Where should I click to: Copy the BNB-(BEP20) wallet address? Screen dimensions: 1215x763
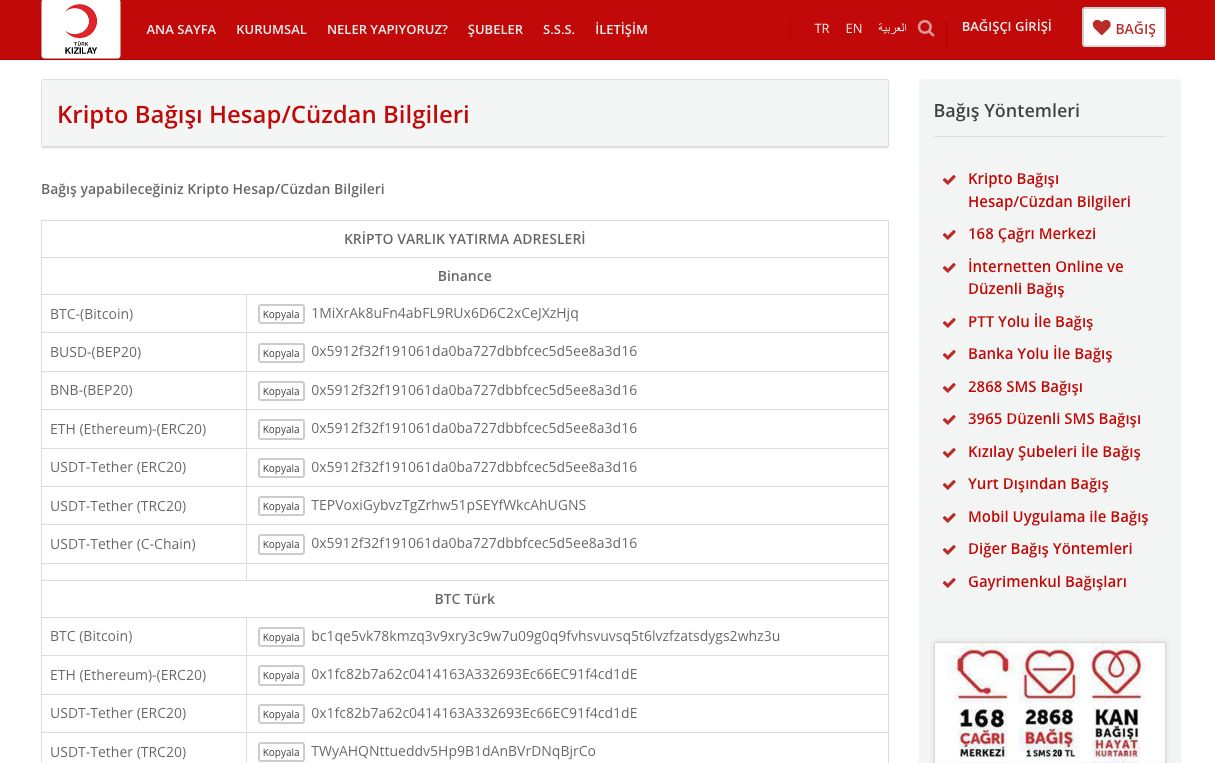pyautogui.click(x=281, y=391)
